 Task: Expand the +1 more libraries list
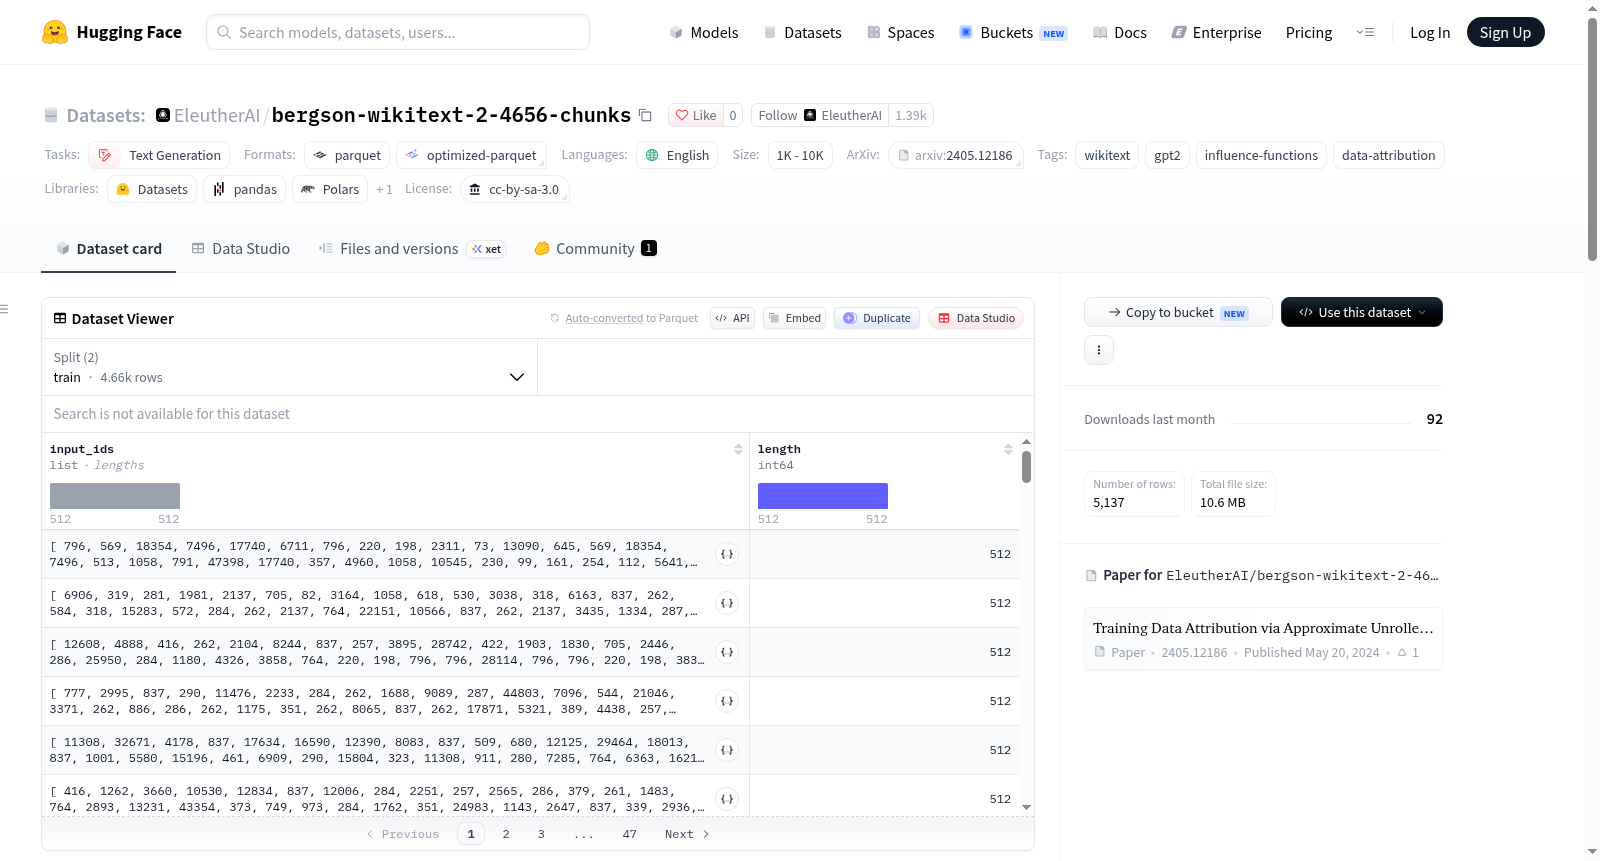point(384,189)
